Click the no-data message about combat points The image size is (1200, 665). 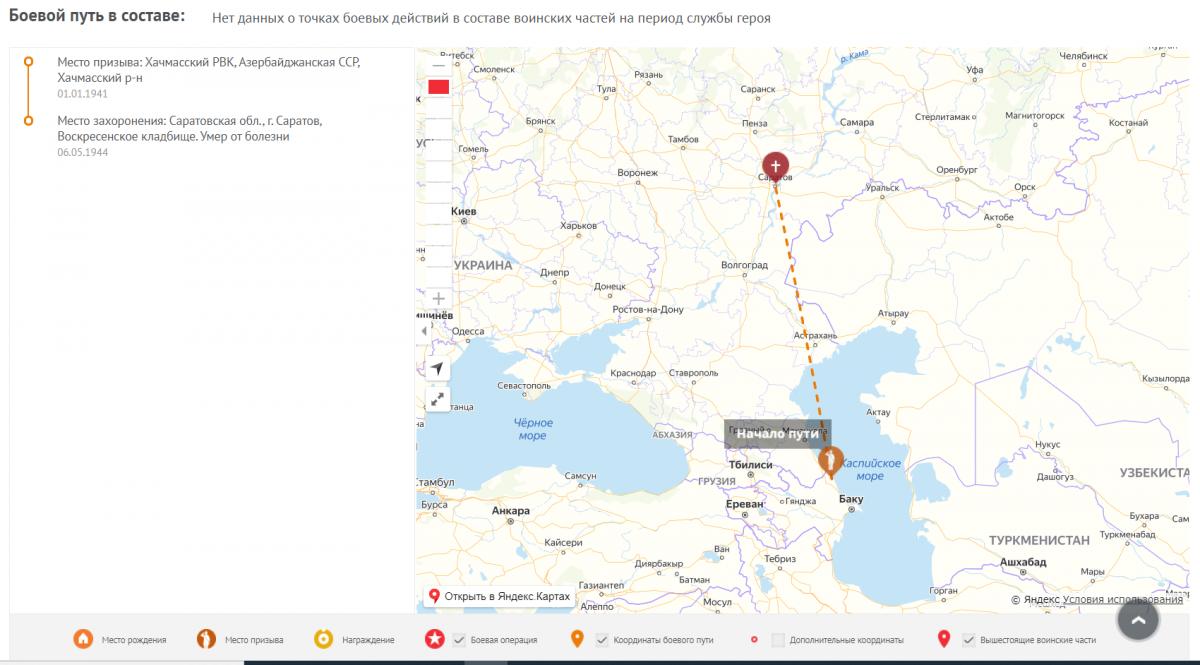[x=491, y=18]
